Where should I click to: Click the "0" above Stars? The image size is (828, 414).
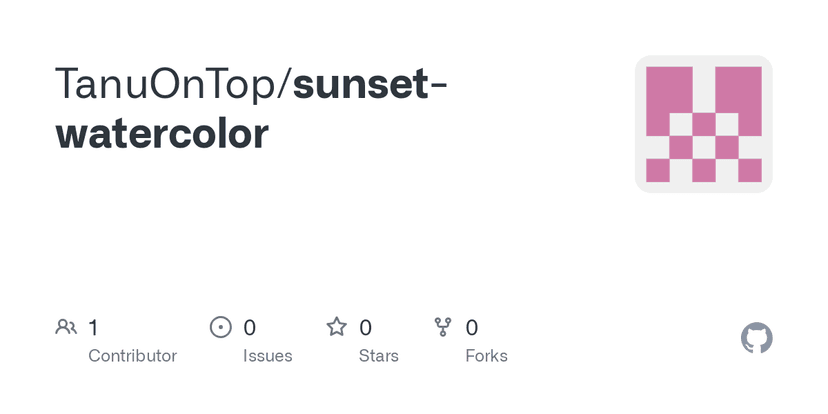[366, 327]
